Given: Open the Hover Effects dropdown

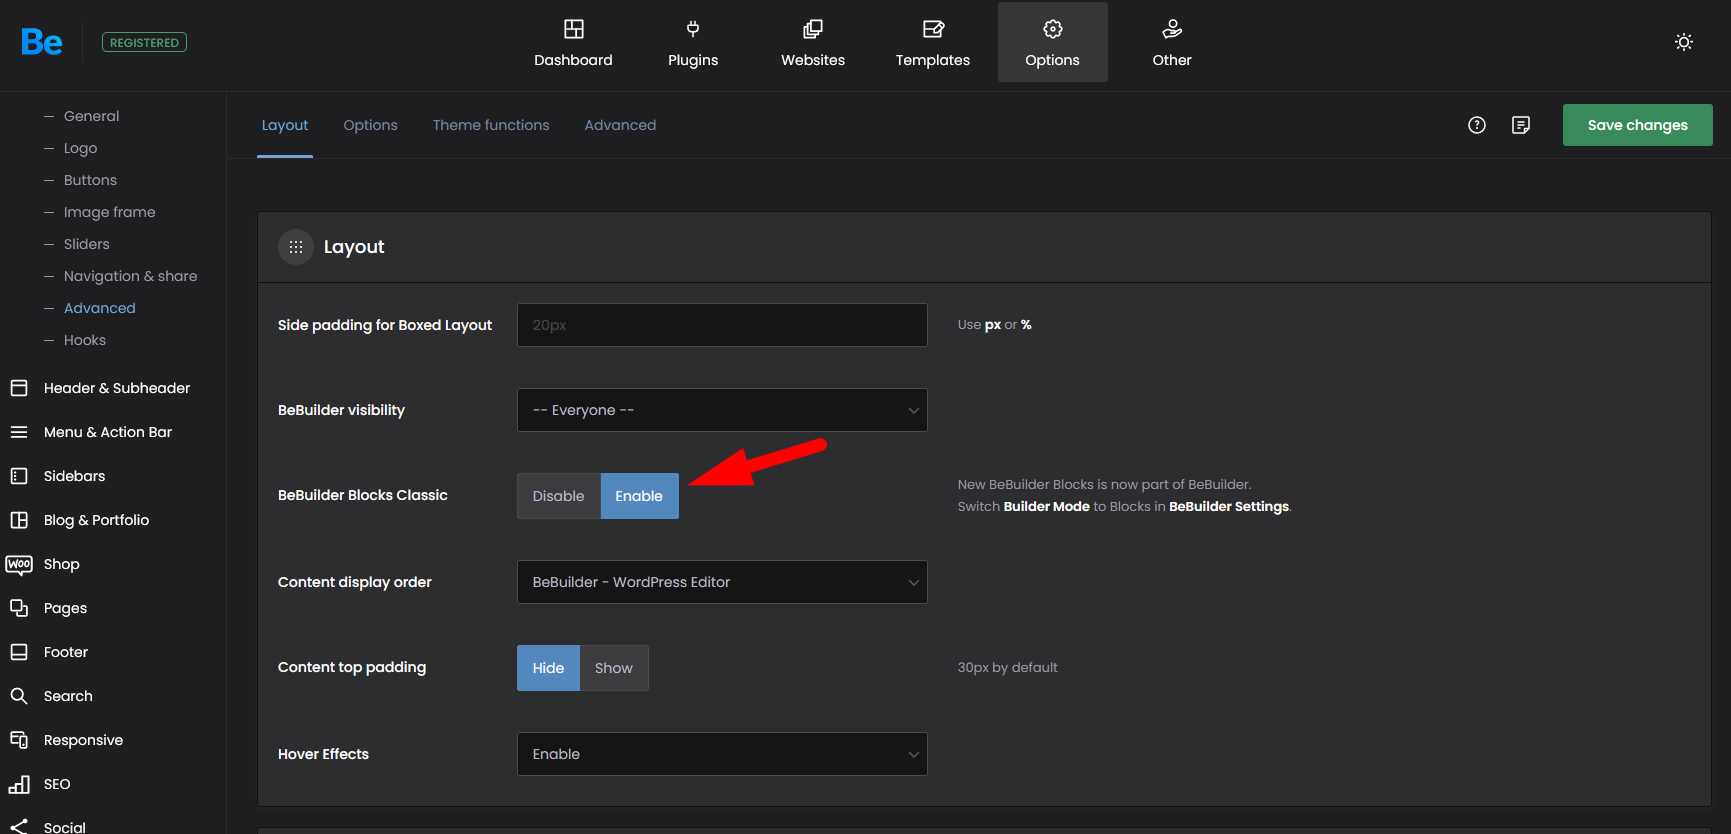Looking at the screenshot, I should [x=722, y=754].
